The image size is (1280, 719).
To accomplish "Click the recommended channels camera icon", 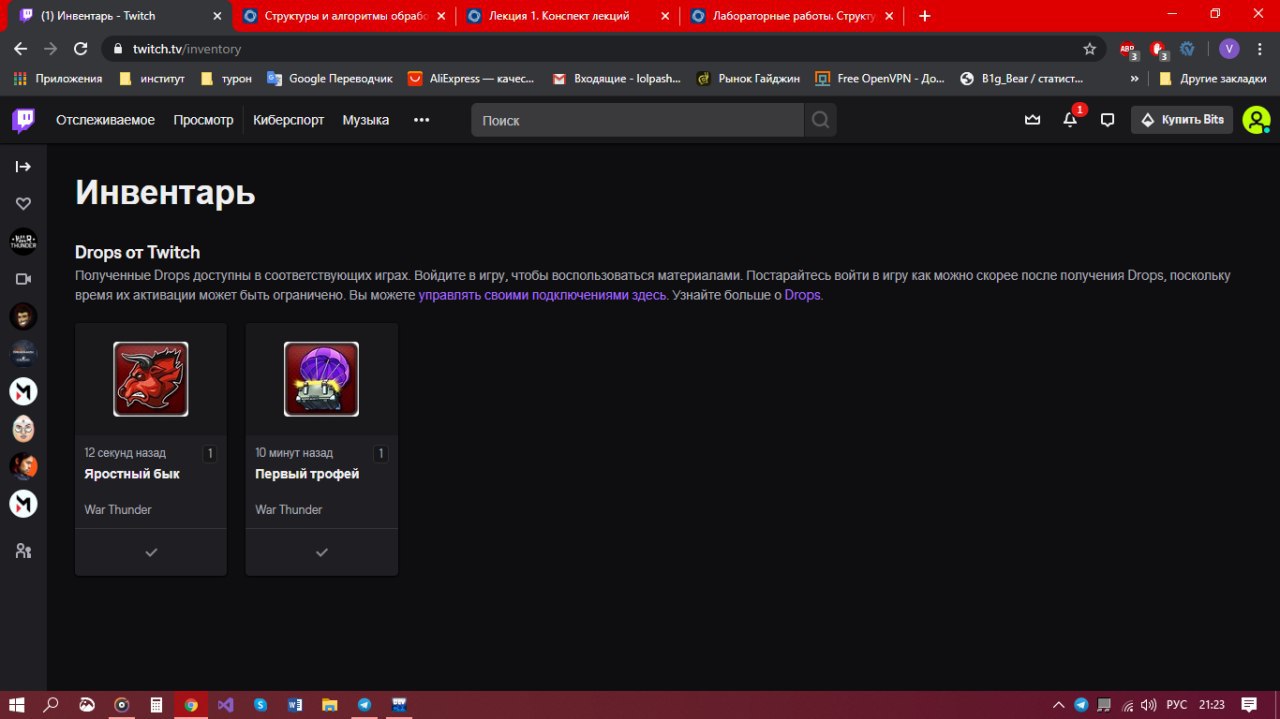I will [23, 279].
